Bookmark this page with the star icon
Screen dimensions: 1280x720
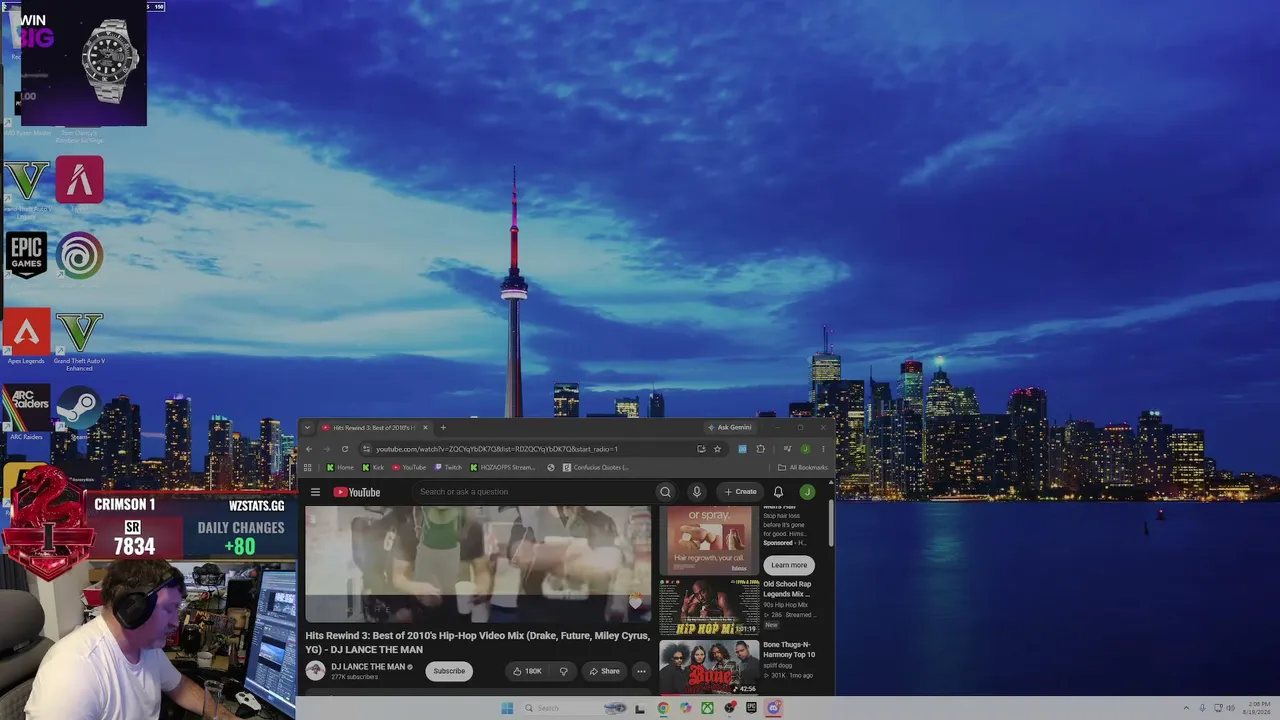(717, 449)
